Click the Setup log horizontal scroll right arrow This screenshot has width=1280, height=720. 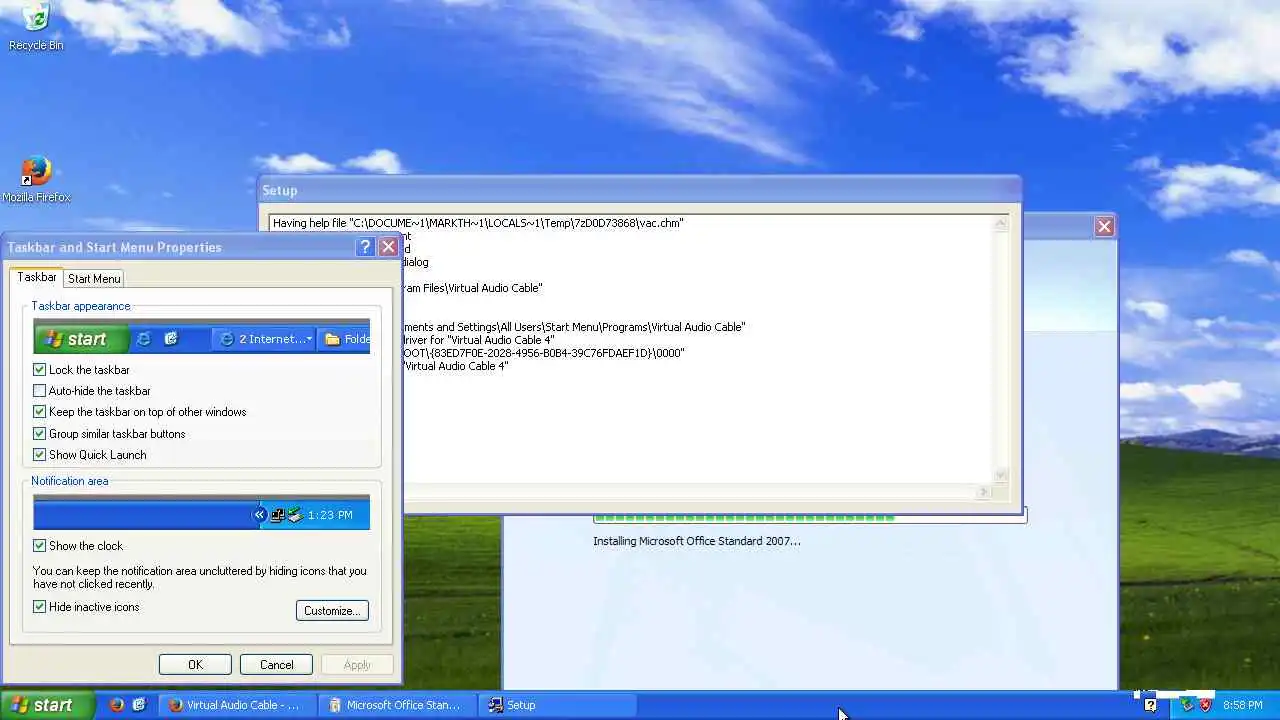985,491
